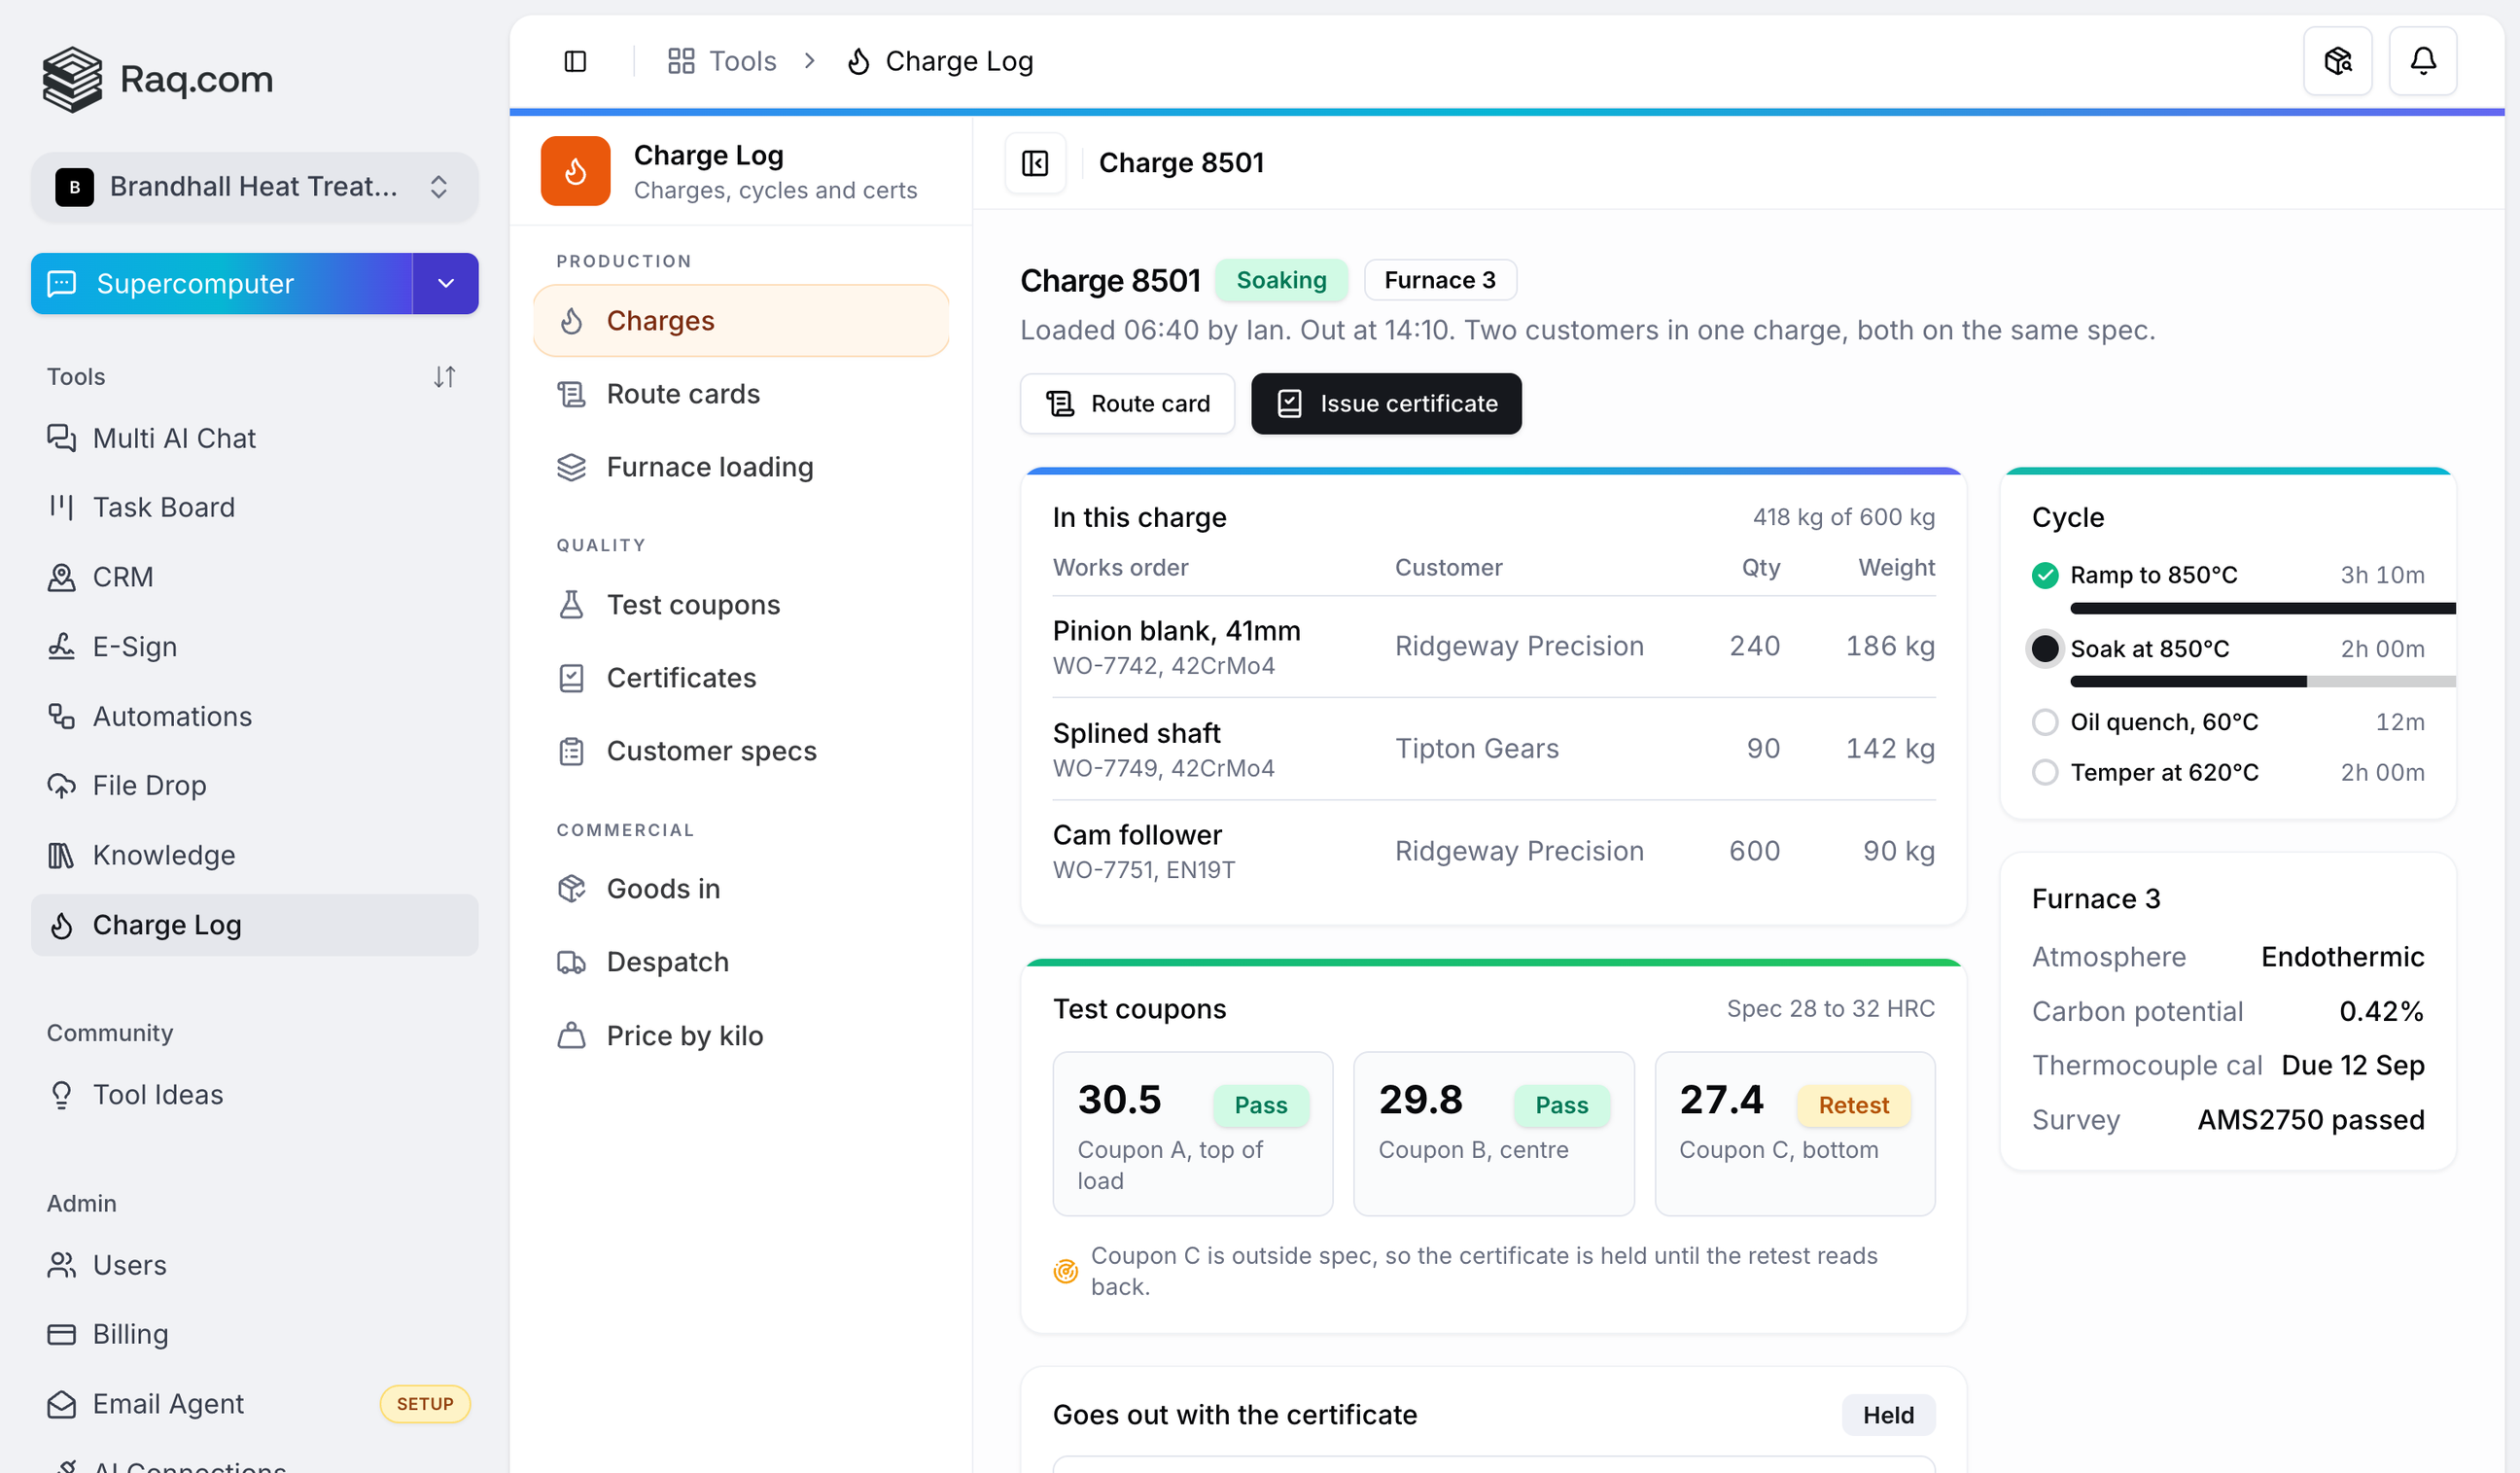Click the Test coupons flask icon
This screenshot has width=2520, height=1473.
(571, 605)
